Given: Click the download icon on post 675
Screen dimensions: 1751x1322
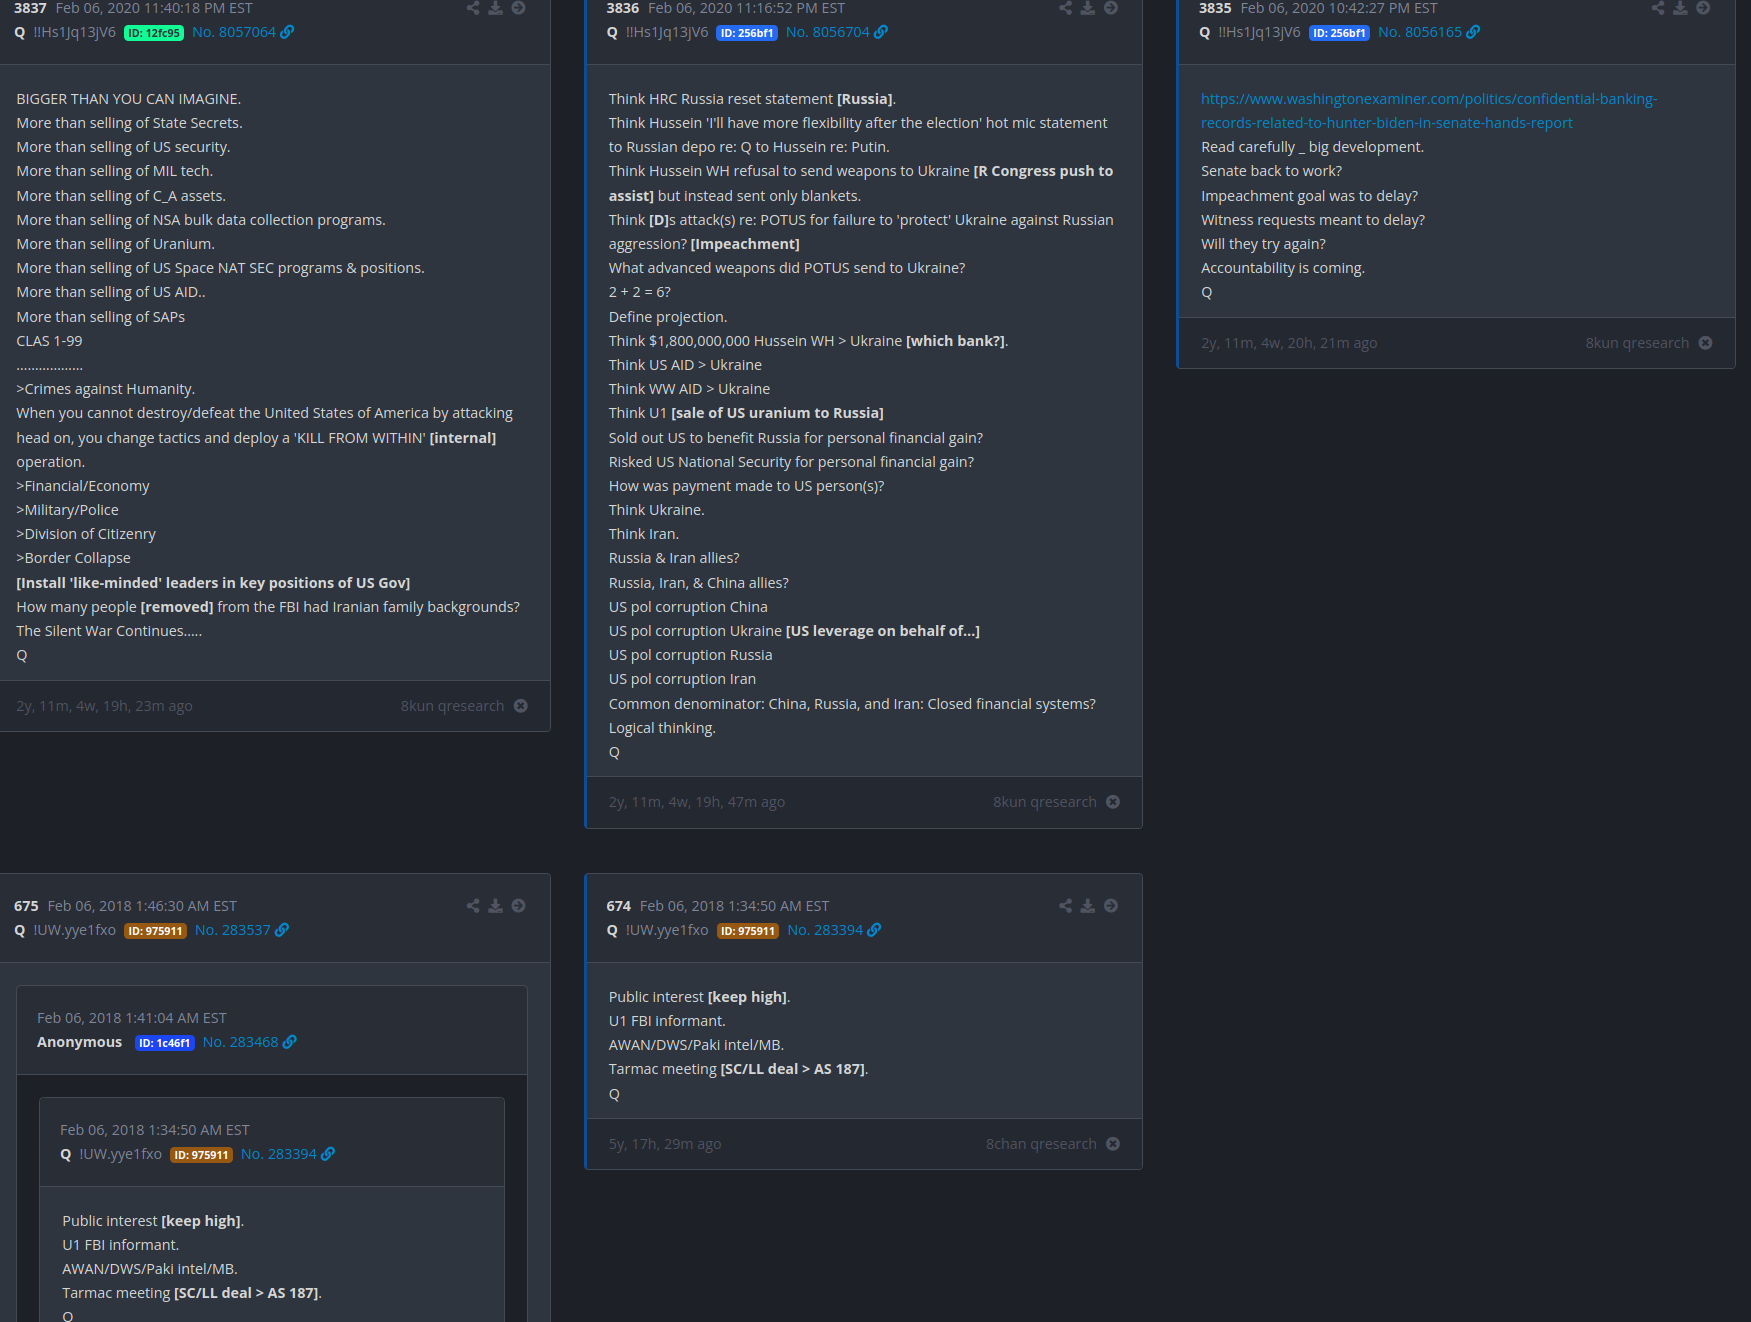Looking at the screenshot, I should coord(495,906).
